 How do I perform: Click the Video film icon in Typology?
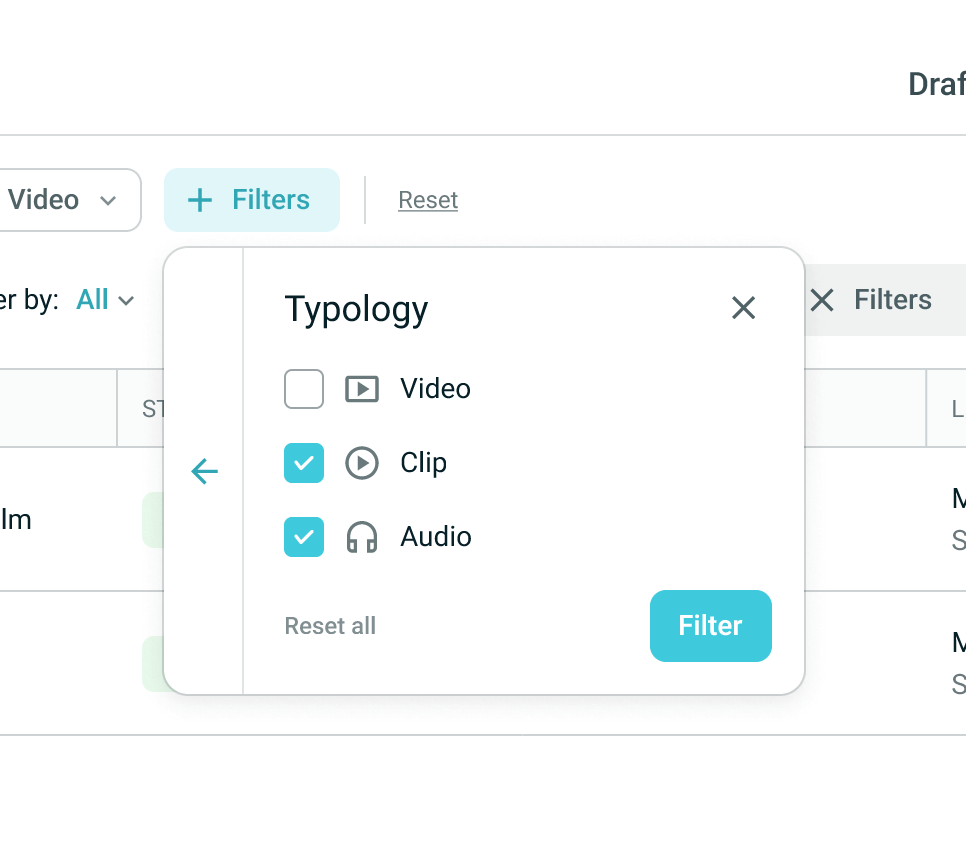[362, 389]
